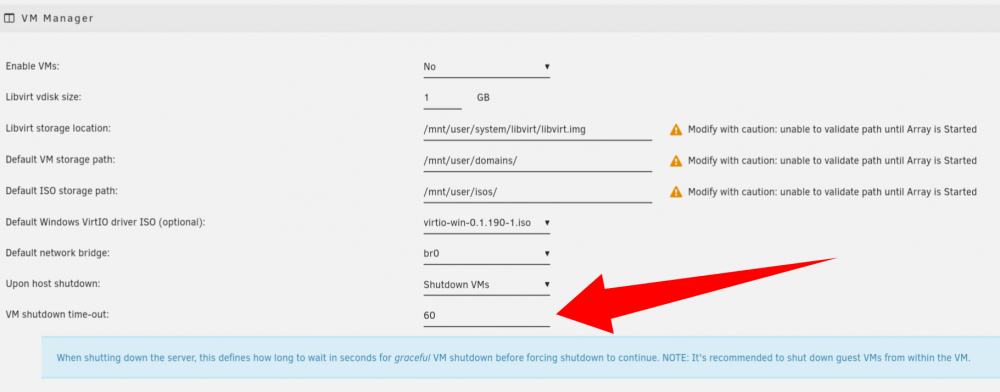This screenshot has height=392, width=1000.
Task: Click the VM Manager heading text
Action: tap(57, 18)
